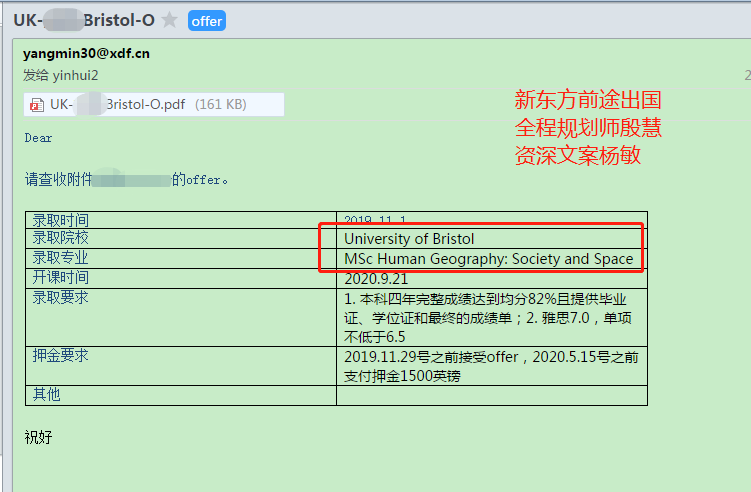Click the 录取专业 row label
Screen dimensions: 751x492
[60, 258]
